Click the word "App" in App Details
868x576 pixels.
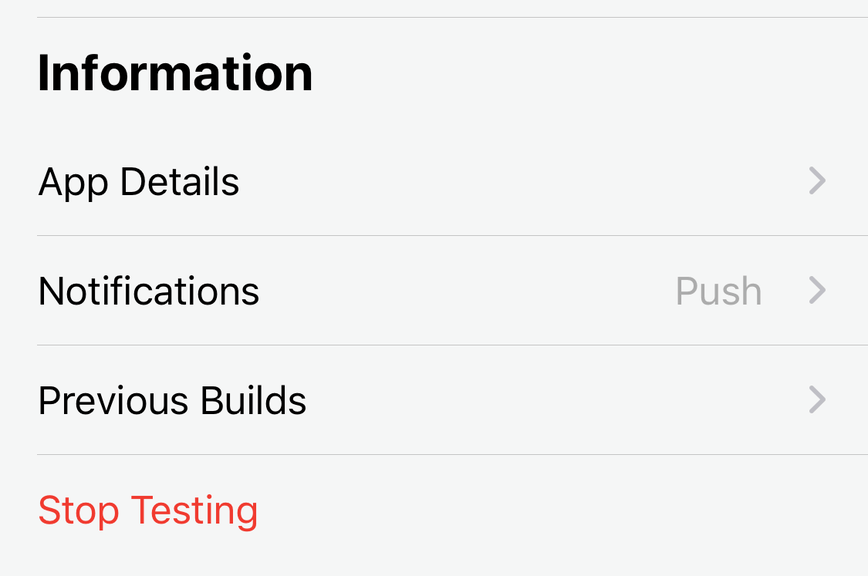coord(74,183)
